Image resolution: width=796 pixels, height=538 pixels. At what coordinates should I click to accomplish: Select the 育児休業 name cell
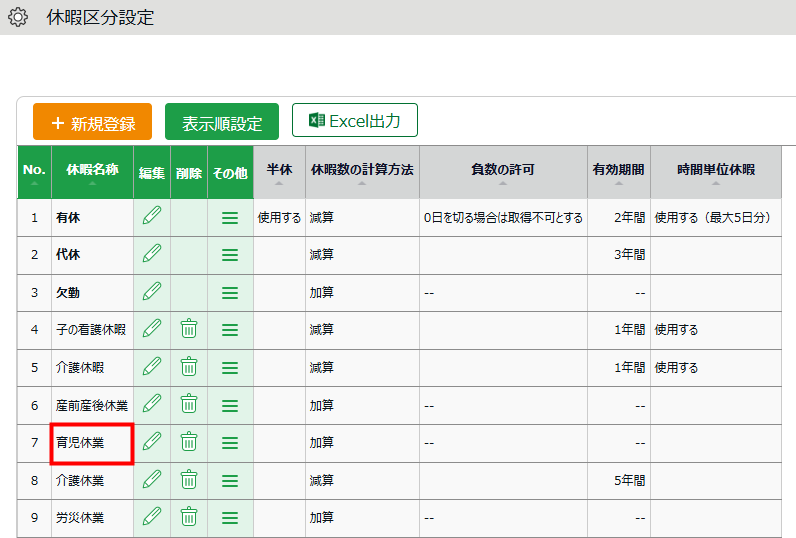pos(92,442)
